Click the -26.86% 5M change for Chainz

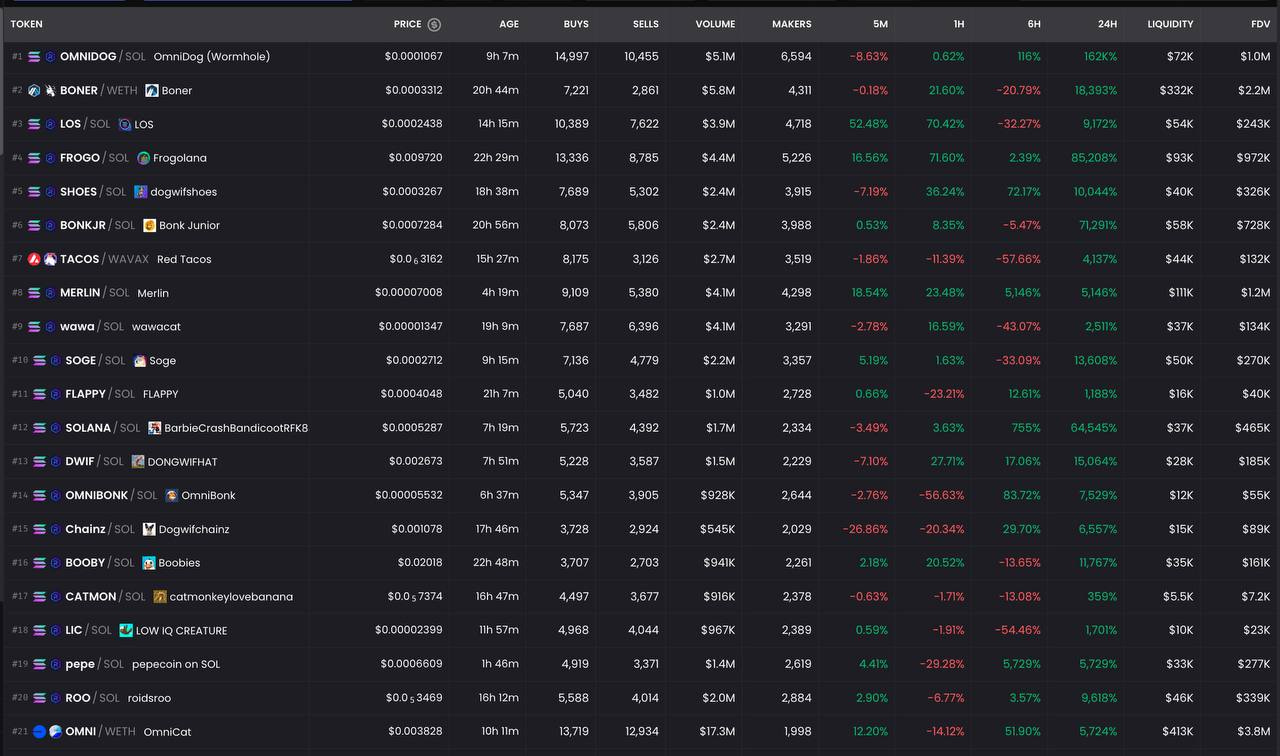coord(865,529)
